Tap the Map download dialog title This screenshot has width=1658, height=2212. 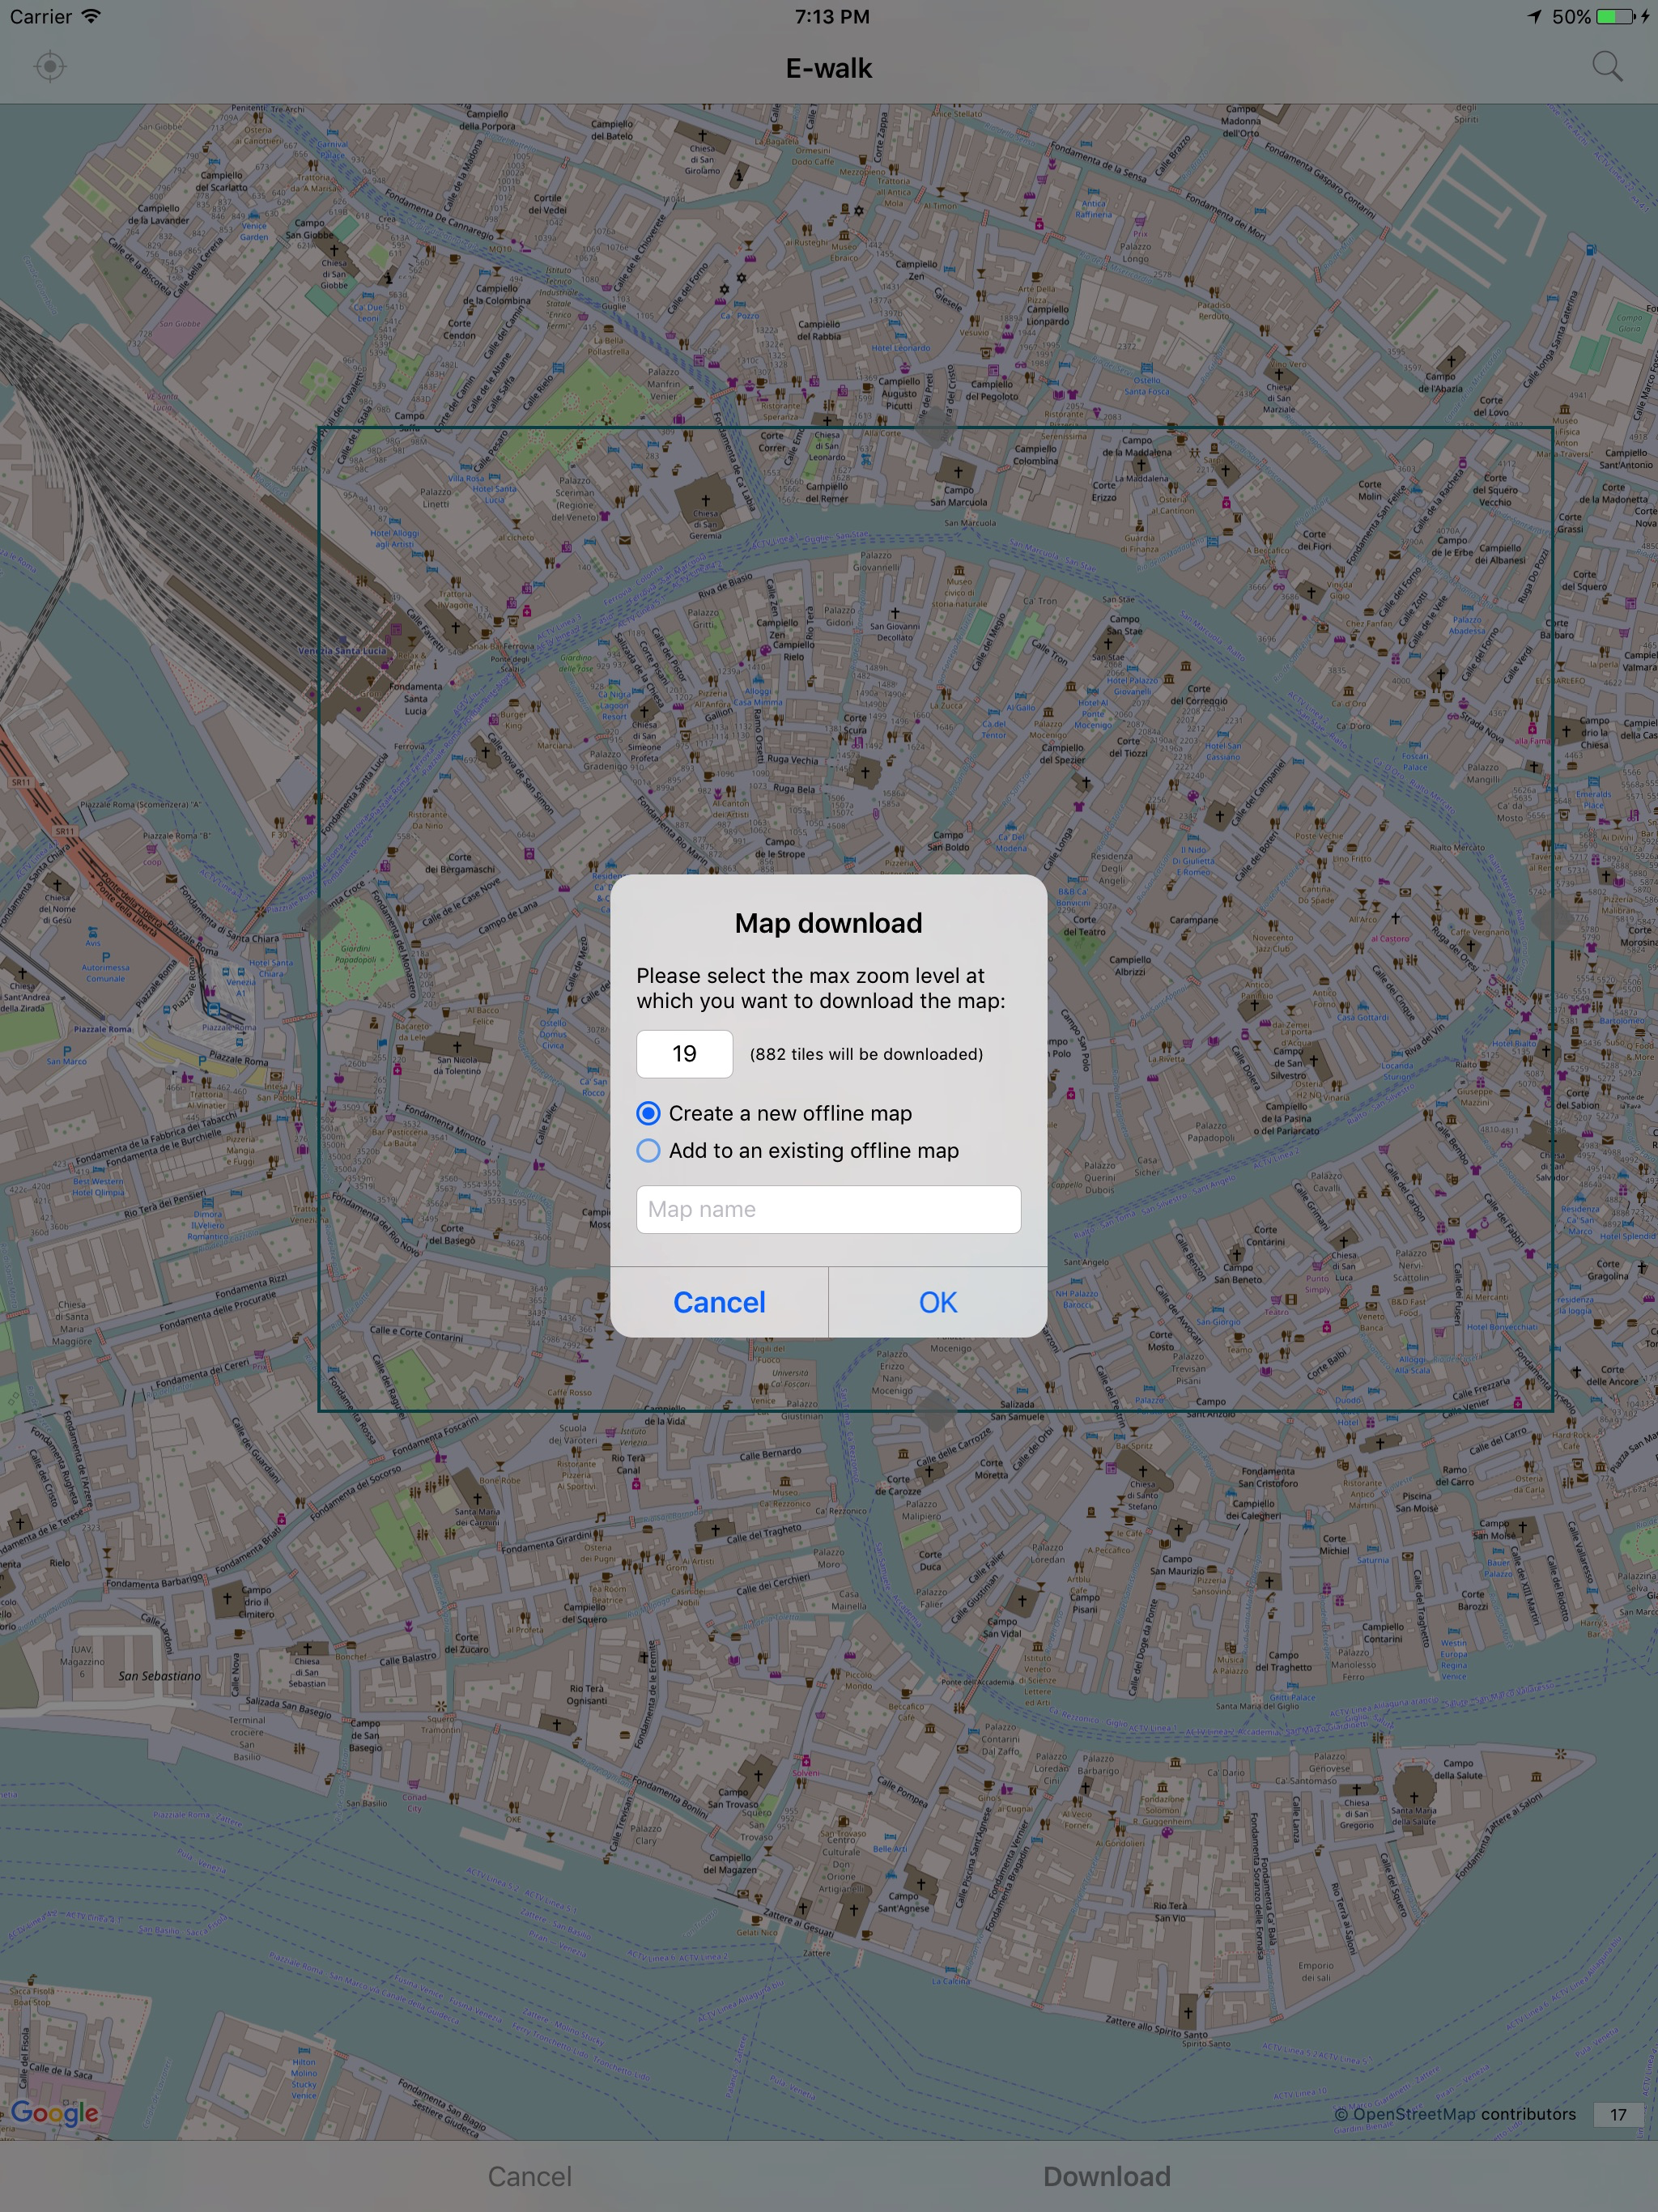[828, 923]
